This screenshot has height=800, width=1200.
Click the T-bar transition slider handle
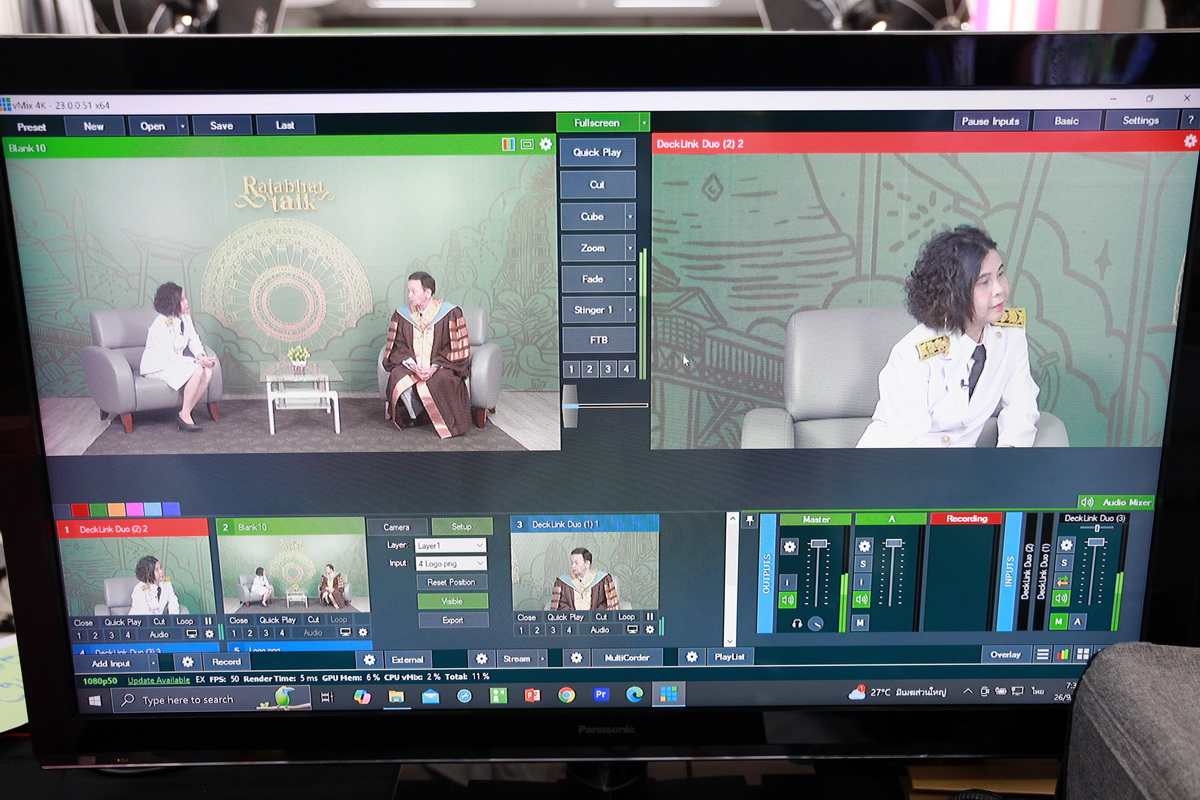coord(570,405)
